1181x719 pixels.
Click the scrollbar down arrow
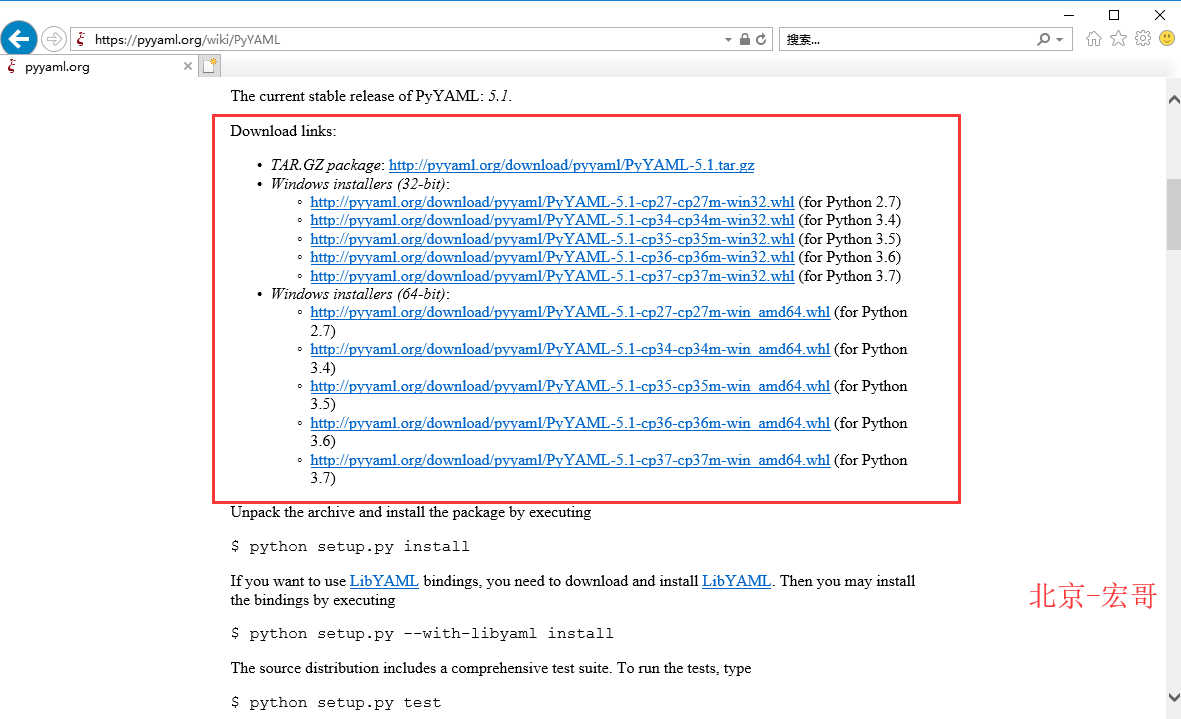(1172, 699)
